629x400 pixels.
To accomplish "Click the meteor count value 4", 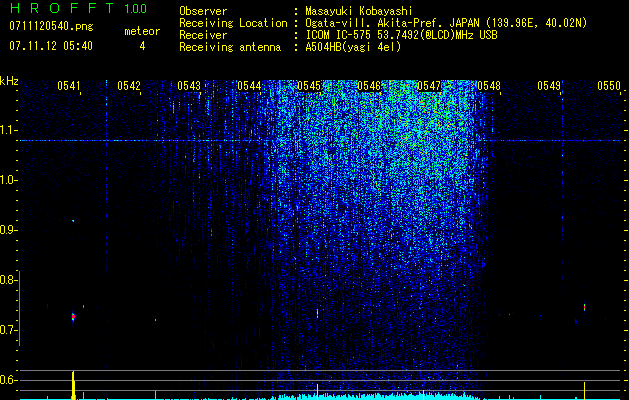I will tap(142, 46).
